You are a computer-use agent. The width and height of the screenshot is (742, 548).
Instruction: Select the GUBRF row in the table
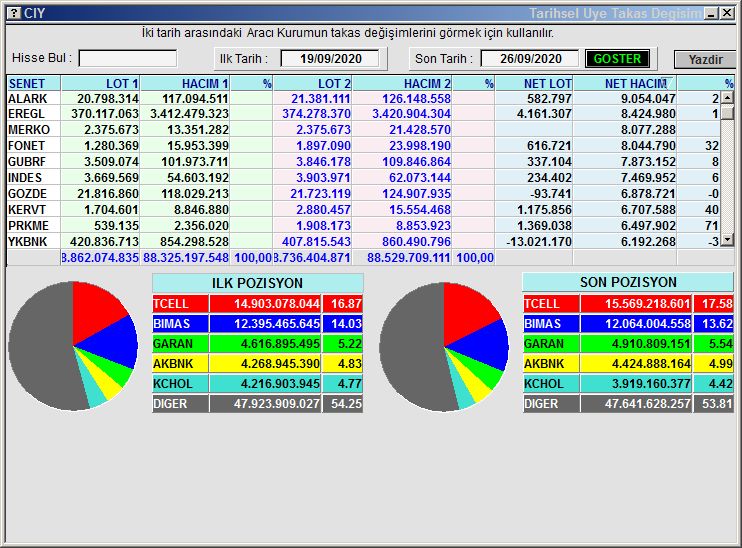363,162
